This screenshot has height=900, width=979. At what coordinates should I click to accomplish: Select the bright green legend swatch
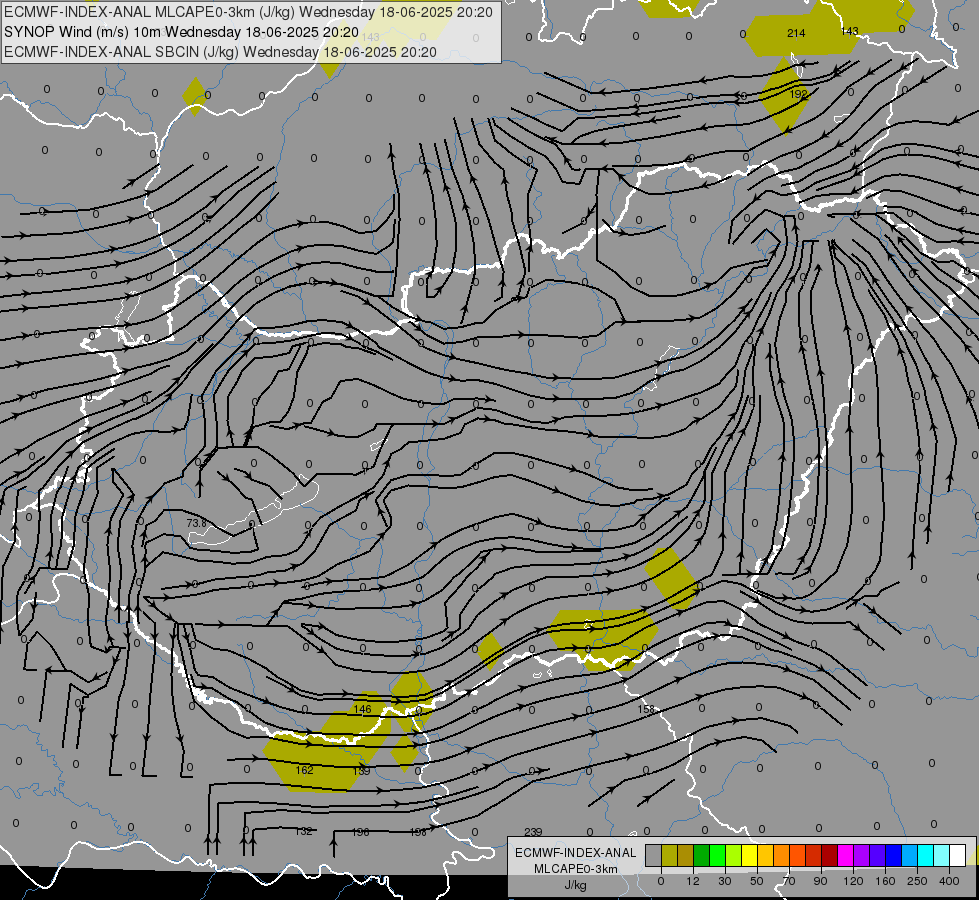pyautogui.click(x=717, y=856)
